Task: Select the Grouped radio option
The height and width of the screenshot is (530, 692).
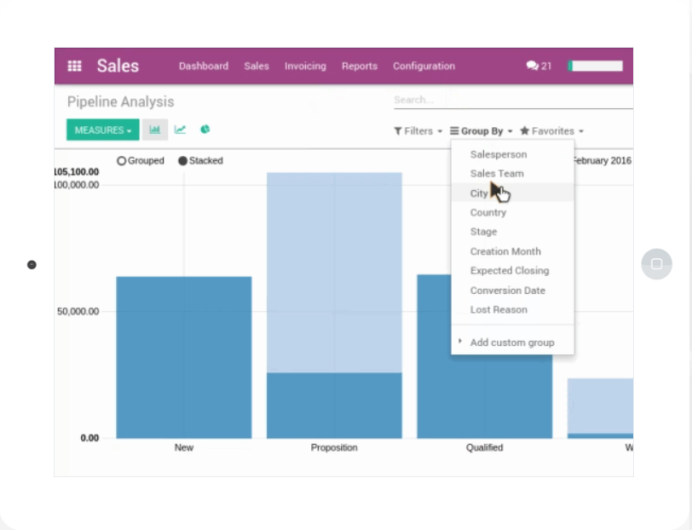Action: (x=122, y=161)
